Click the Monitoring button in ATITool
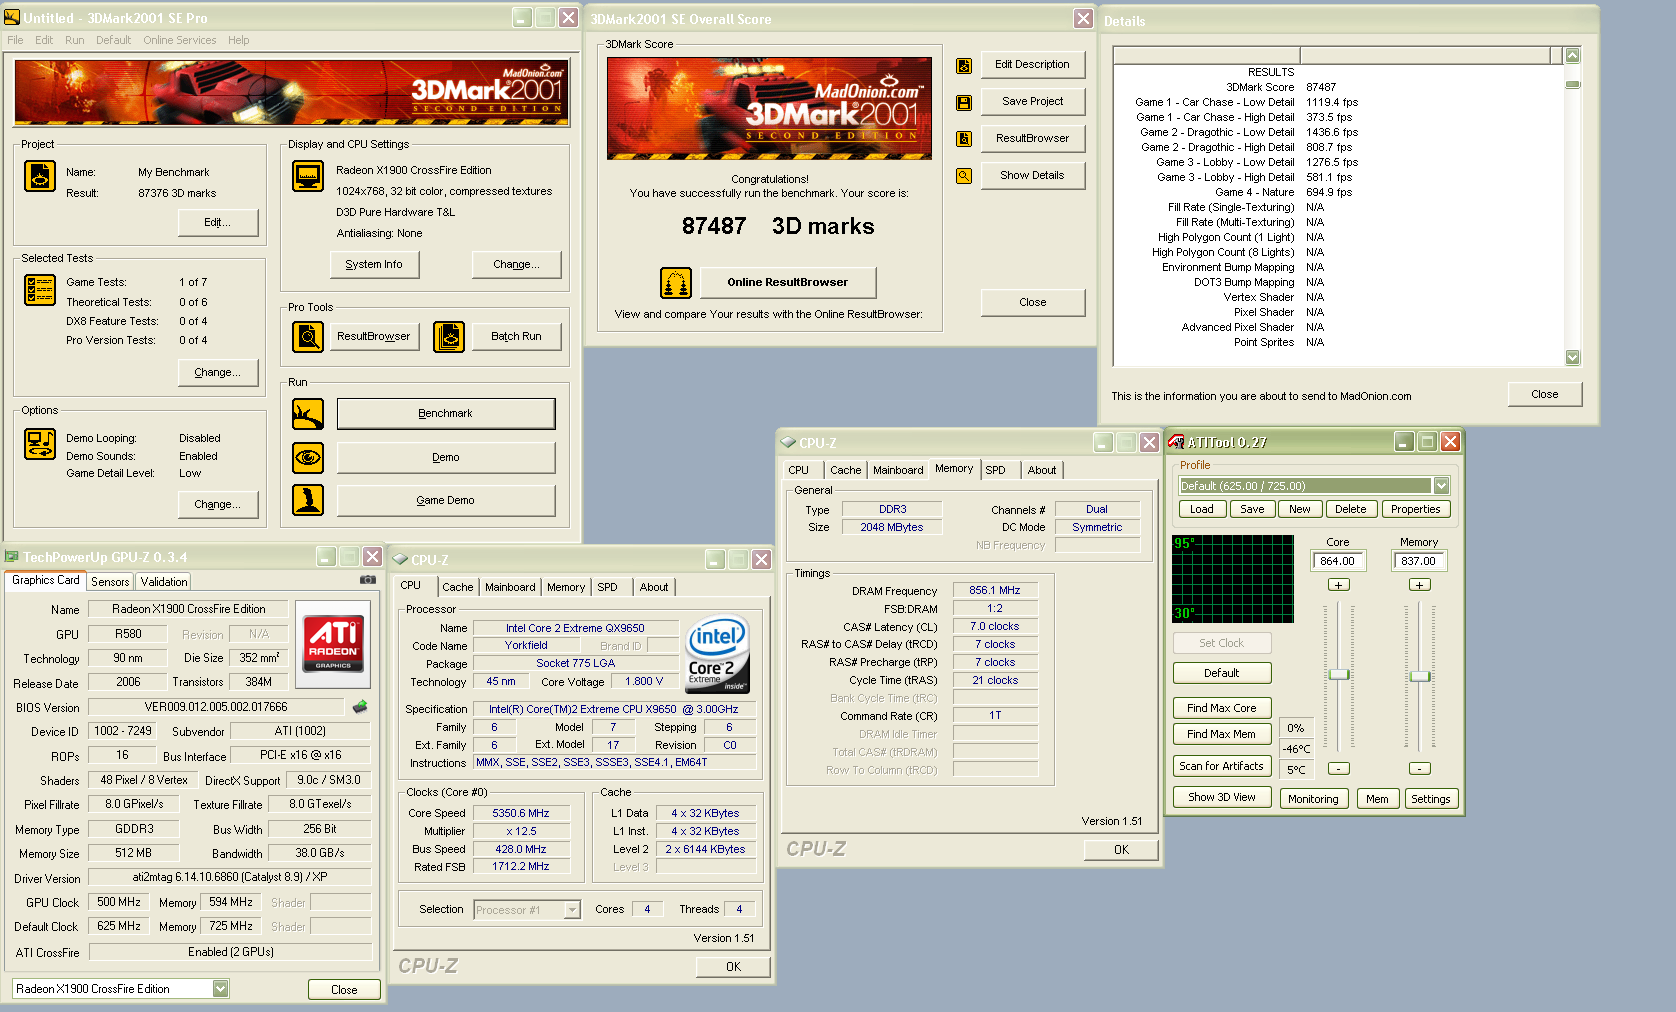Viewport: 1676px width, 1012px height. click(x=1313, y=799)
